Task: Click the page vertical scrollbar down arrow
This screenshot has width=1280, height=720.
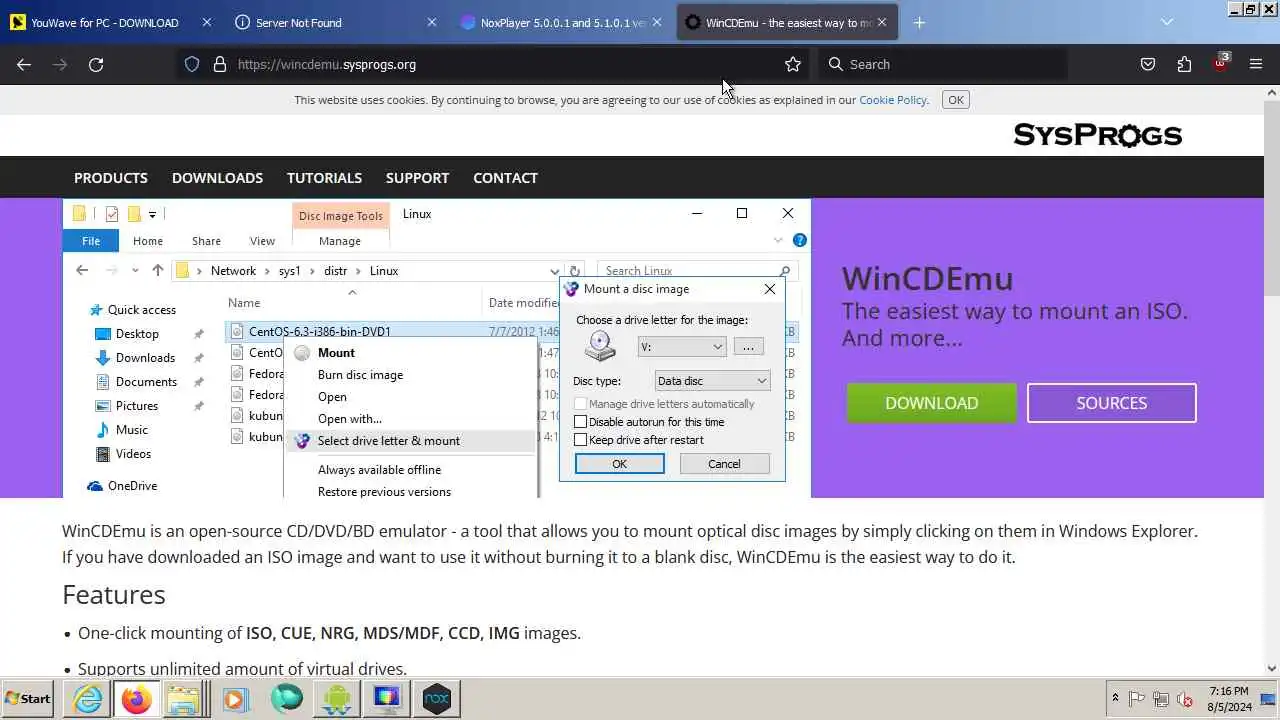Action: point(1272,669)
